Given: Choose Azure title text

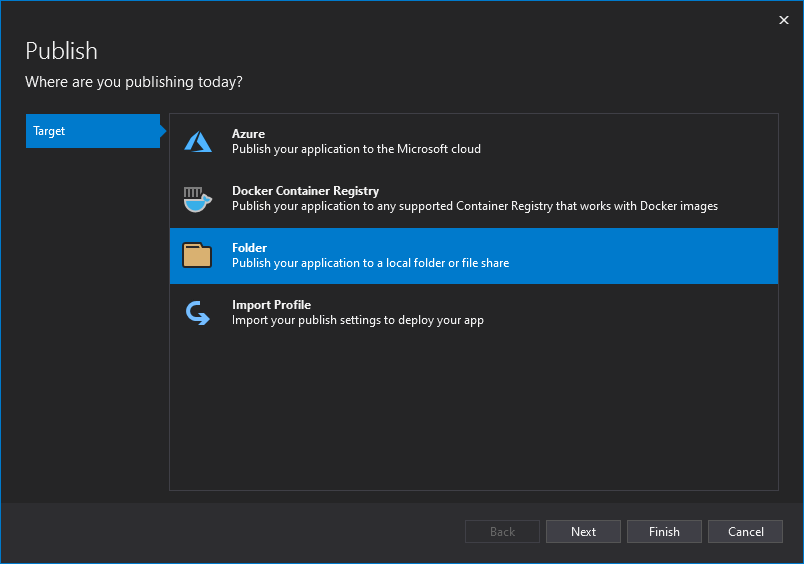Looking at the screenshot, I should point(248,134).
